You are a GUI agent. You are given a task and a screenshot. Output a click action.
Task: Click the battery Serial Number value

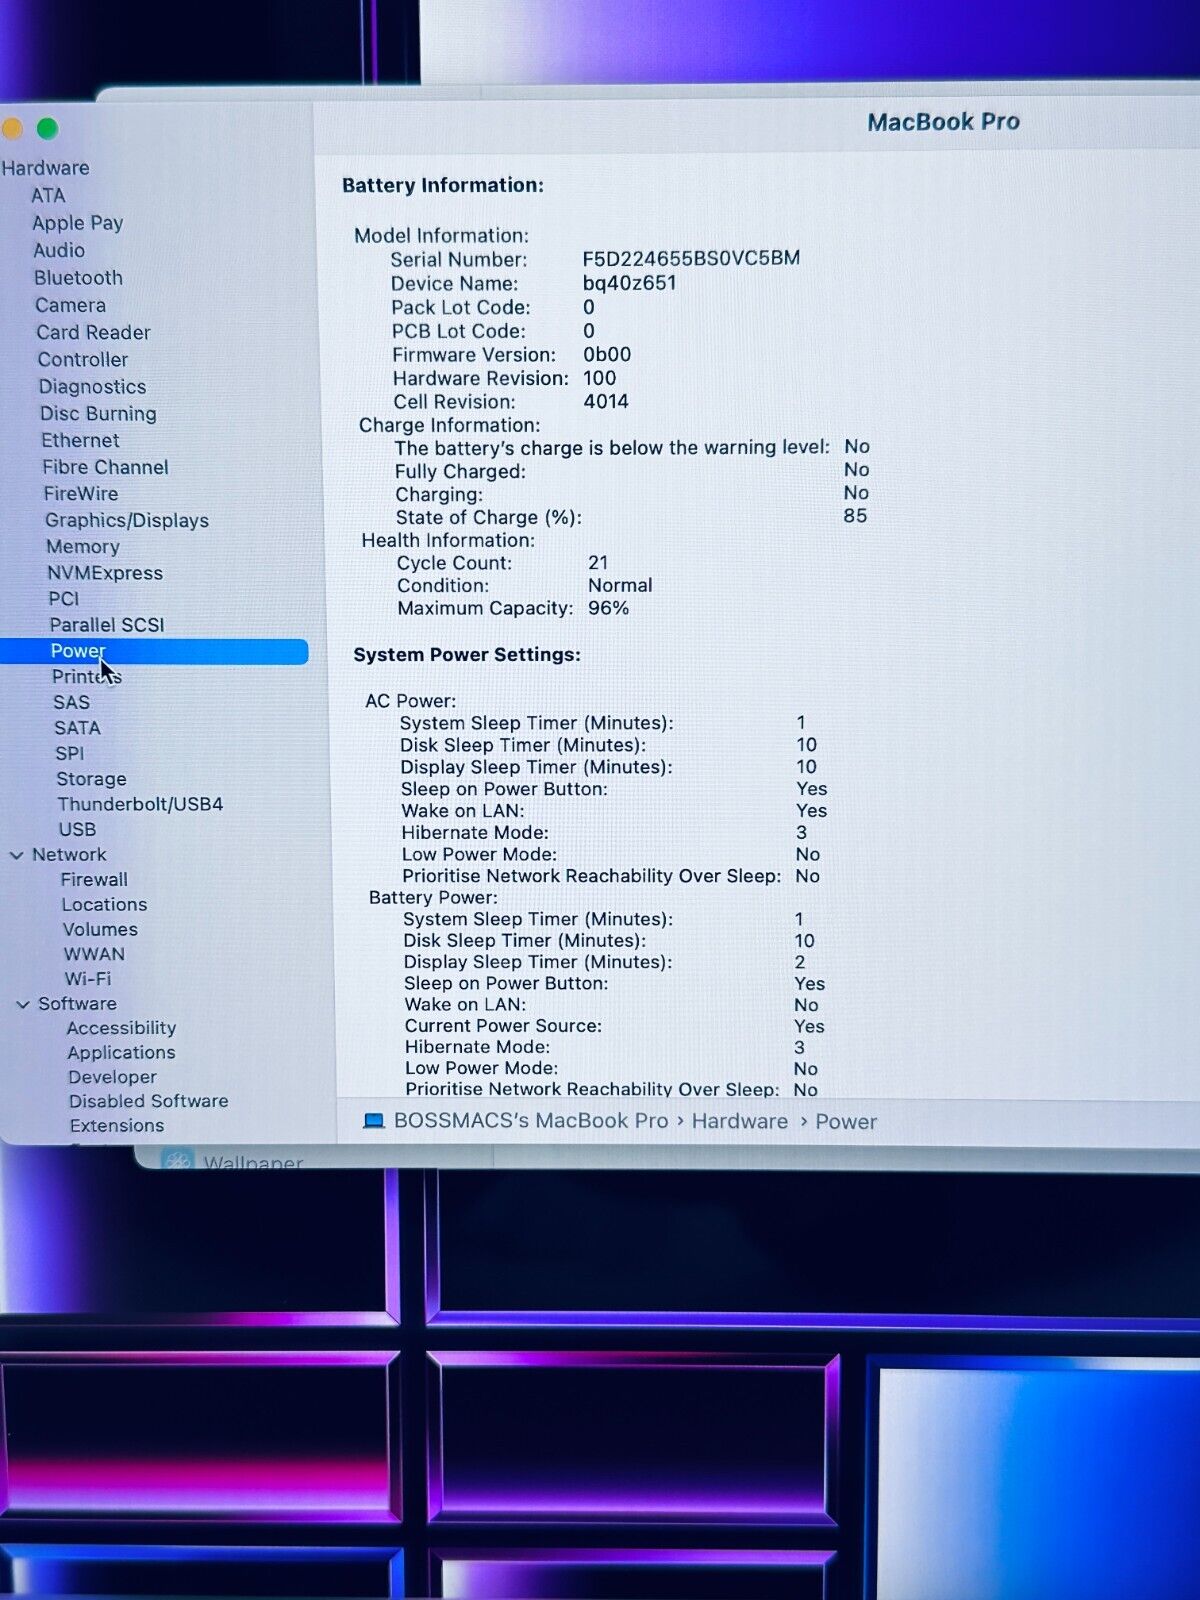pos(691,258)
